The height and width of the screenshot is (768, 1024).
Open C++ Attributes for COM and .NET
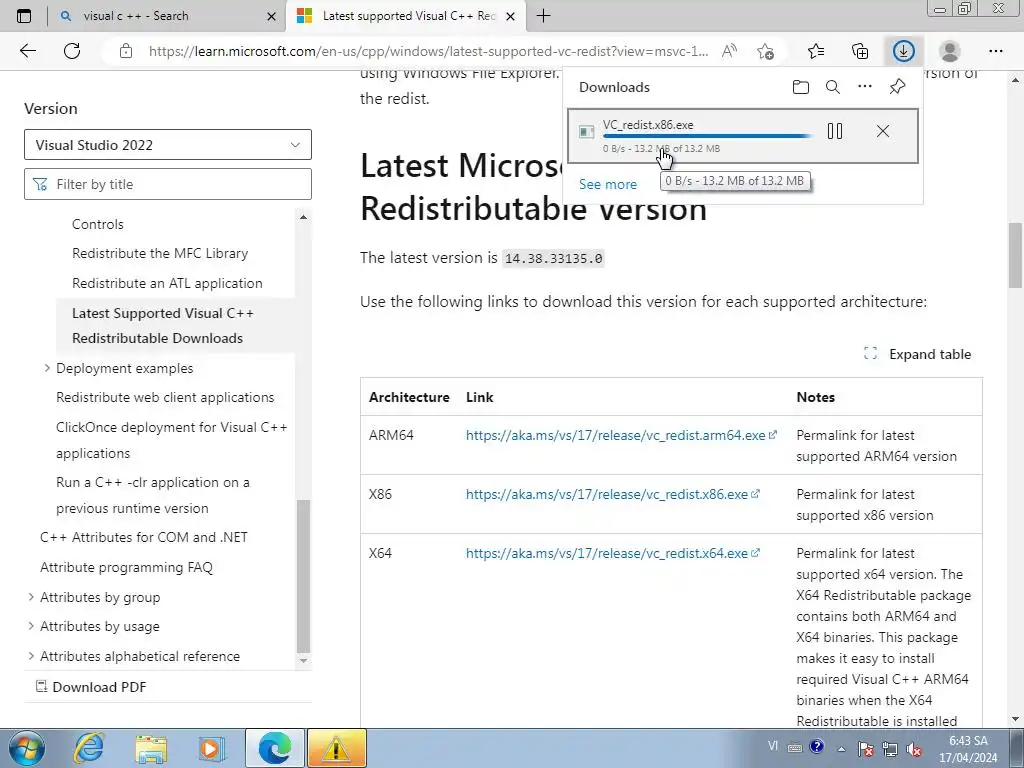(144, 537)
